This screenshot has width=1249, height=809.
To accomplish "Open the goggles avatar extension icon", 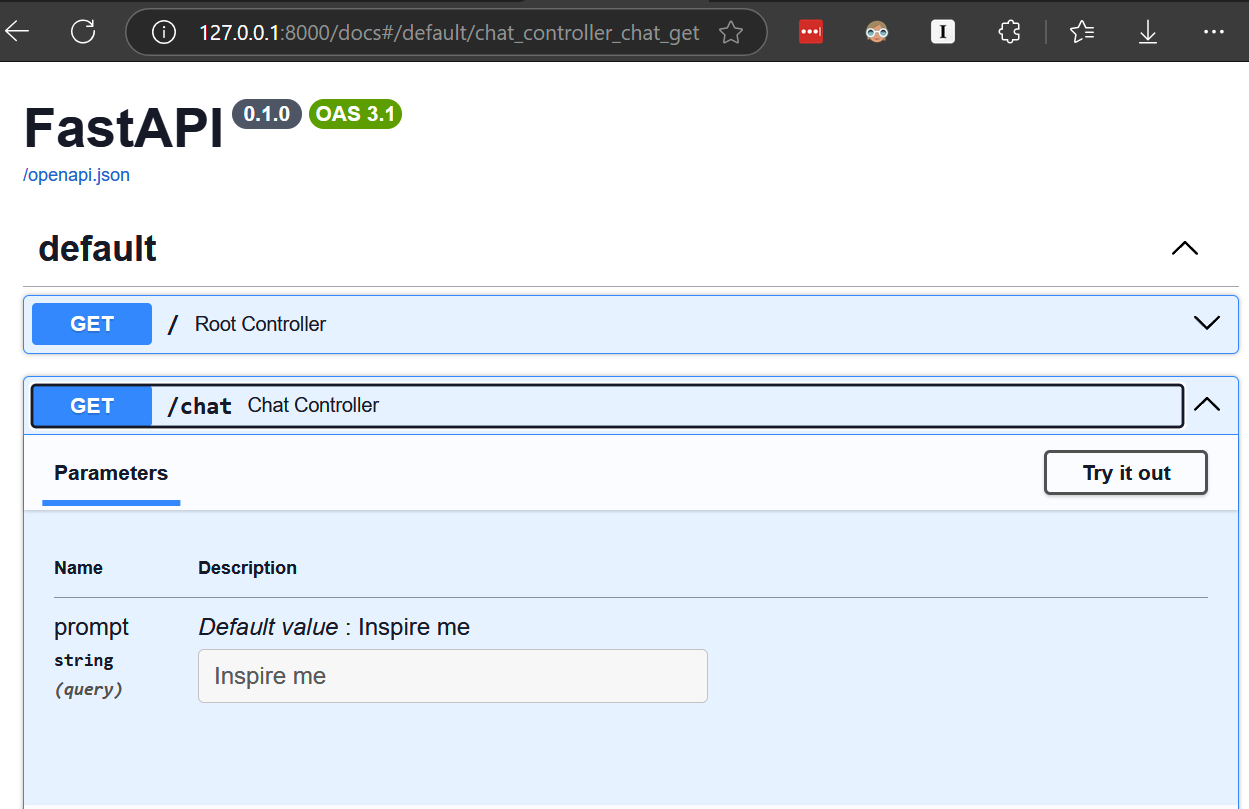I will pos(877,32).
